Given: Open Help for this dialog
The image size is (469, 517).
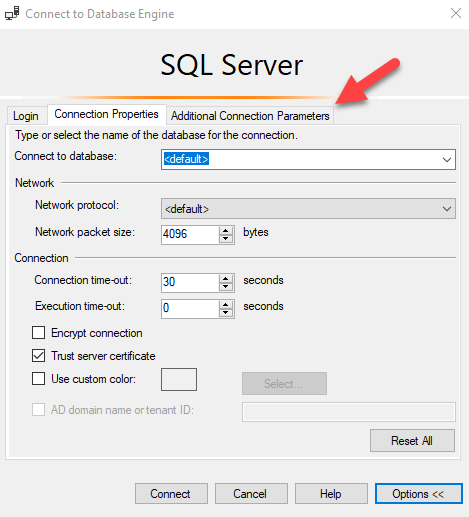Looking at the screenshot, I should pos(331,494).
